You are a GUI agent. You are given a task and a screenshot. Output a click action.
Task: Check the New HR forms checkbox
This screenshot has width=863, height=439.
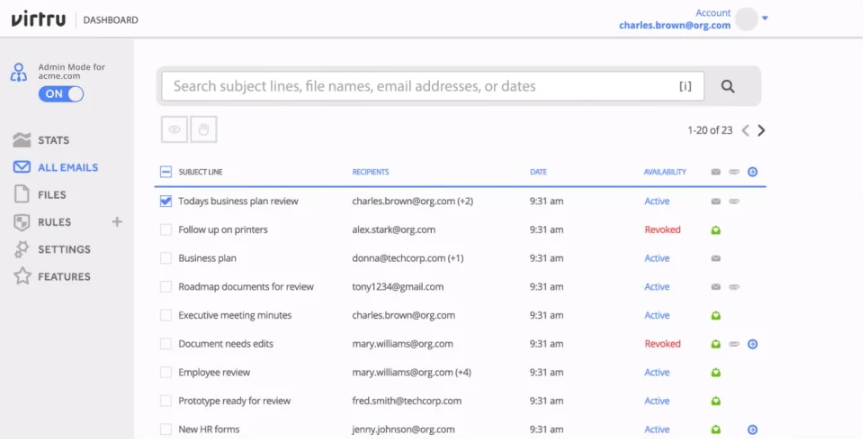[166, 429]
